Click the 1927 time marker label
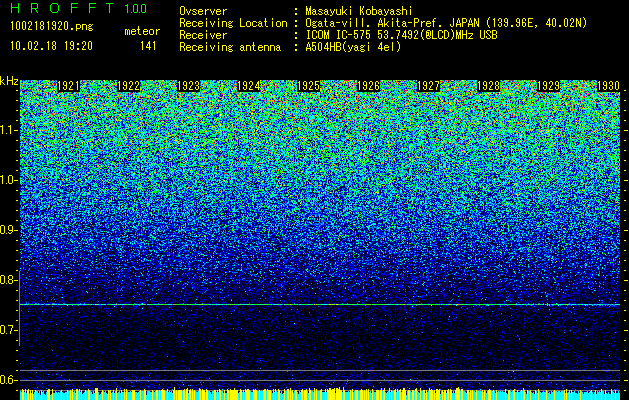The image size is (629, 400). point(429,86)
